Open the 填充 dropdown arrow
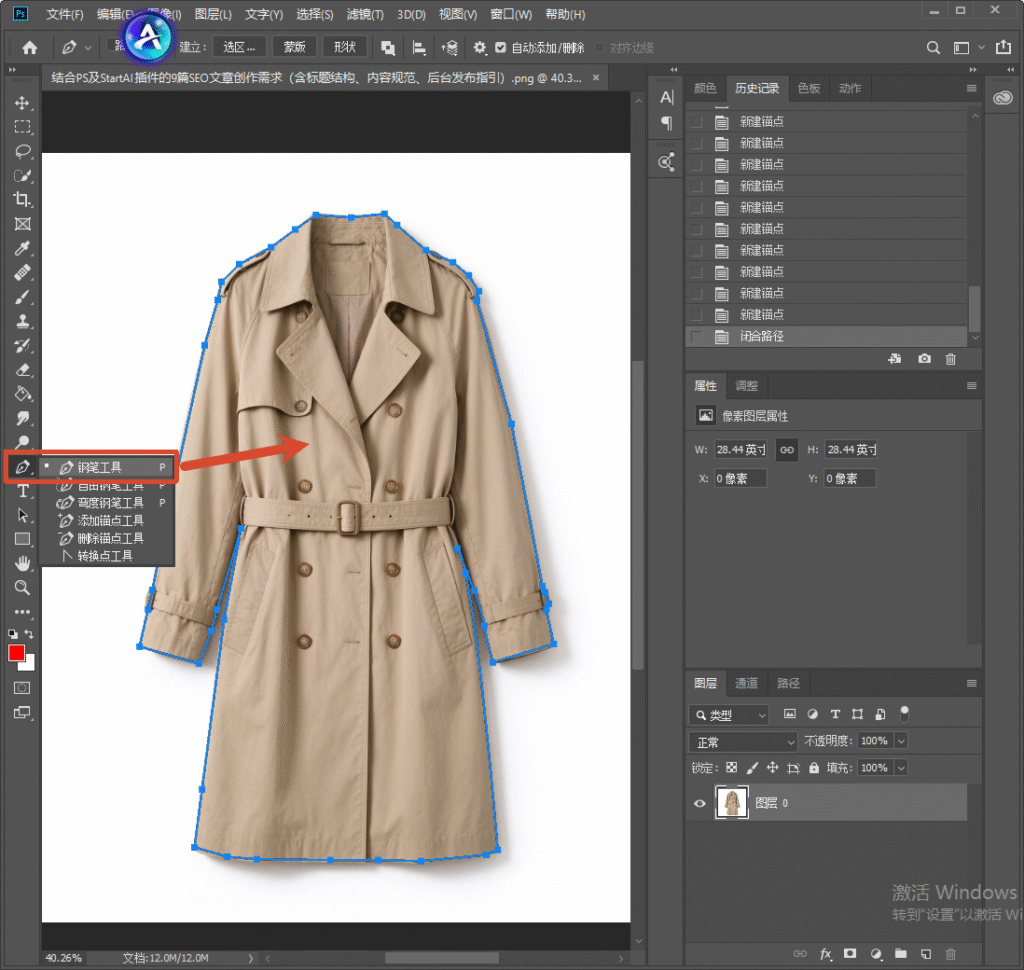Image resolution: width=1024 pixels, height=970 pixels. click(x=901, y=768)
